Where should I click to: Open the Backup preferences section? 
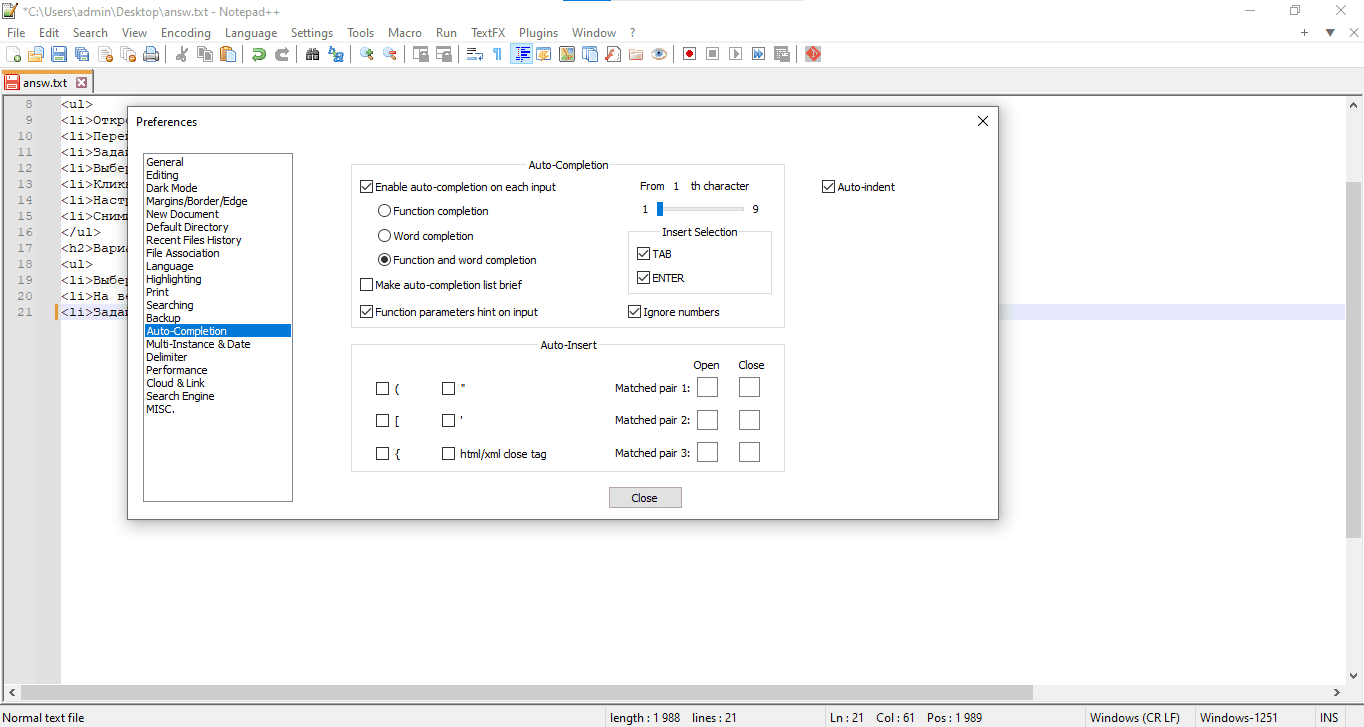(x=163, y=318)
